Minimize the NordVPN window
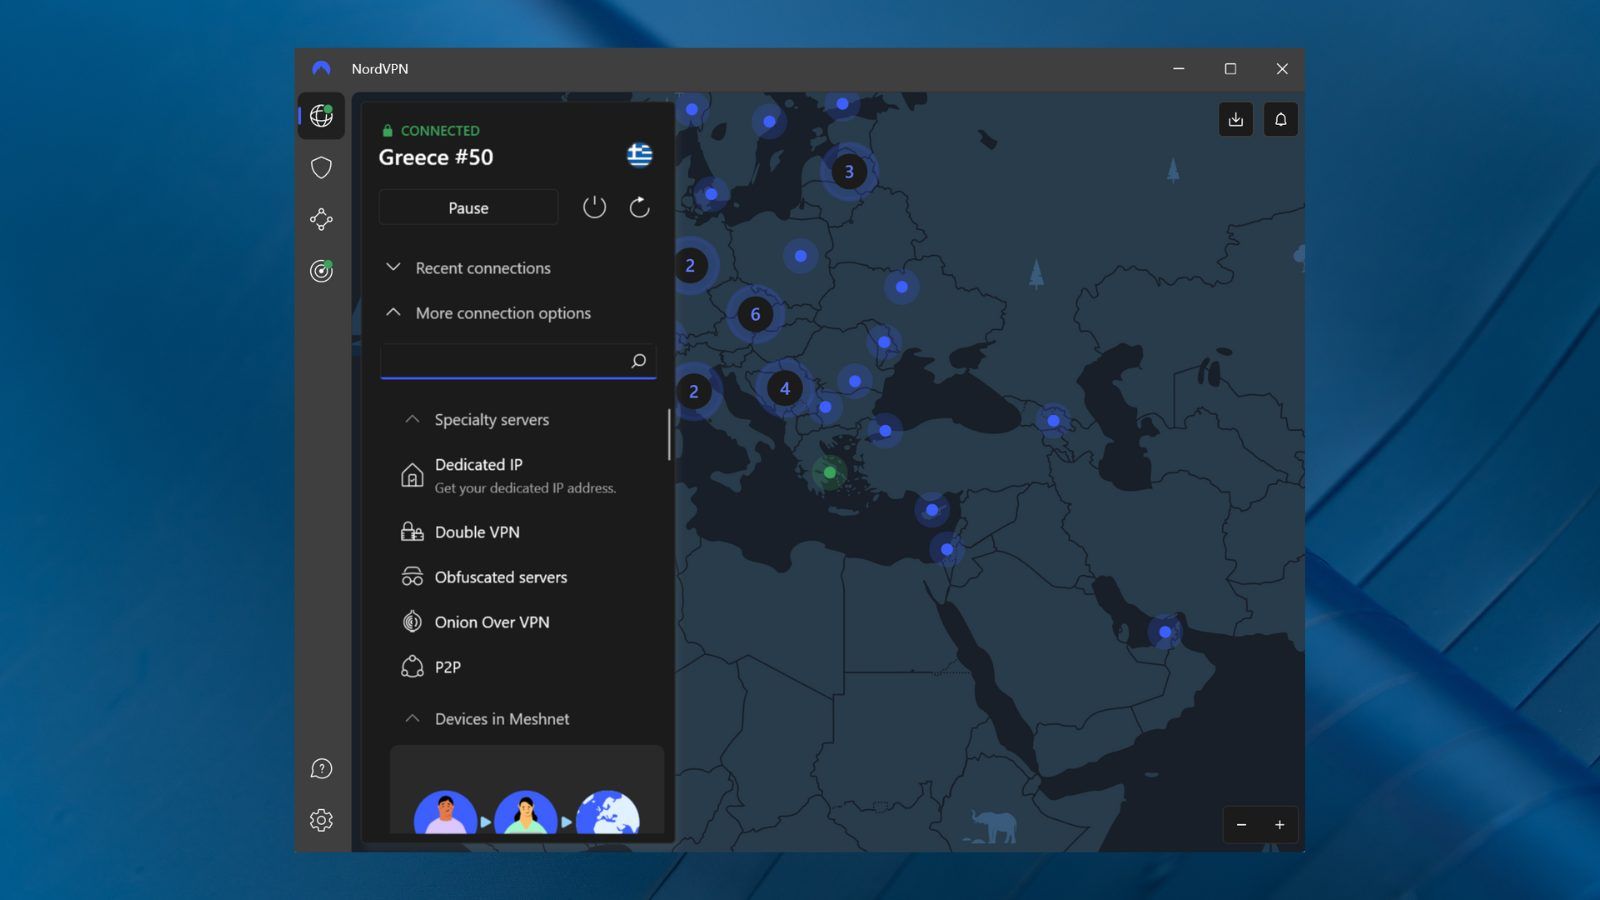The width and height of the screenshot is (1600, 900). [1179, 69]
